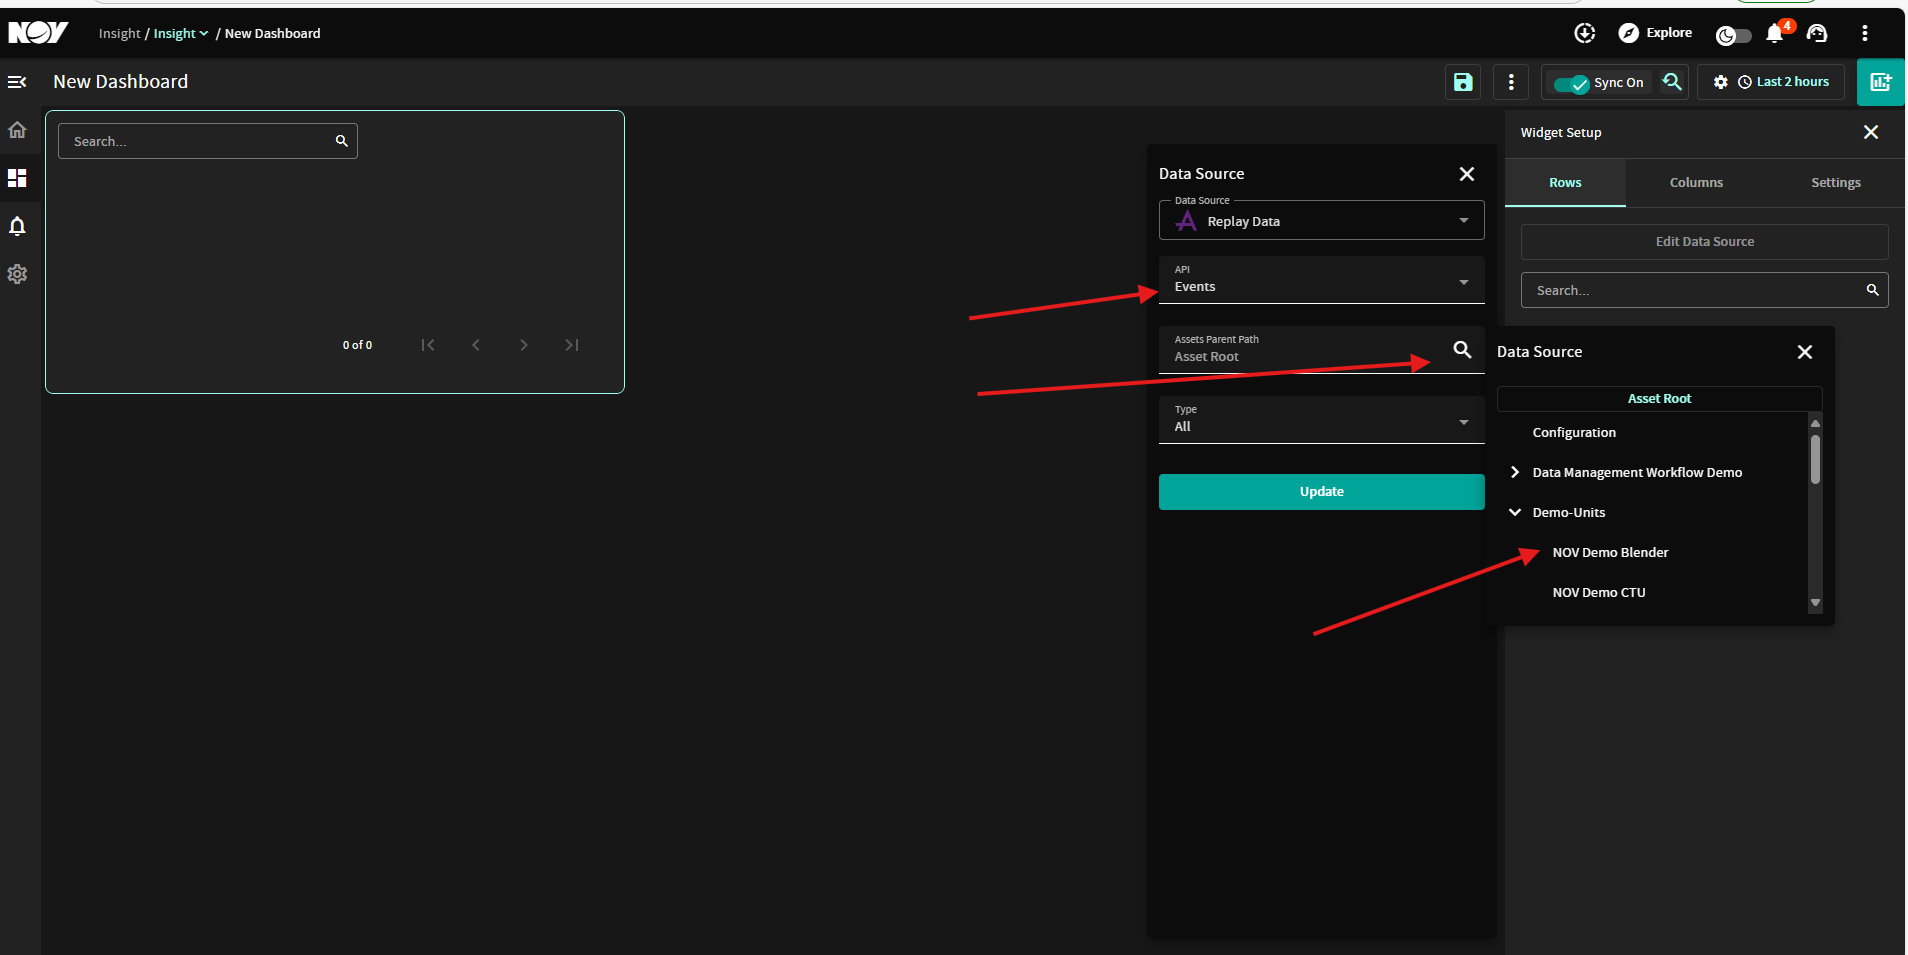1908x955 pixels.
Task: Switch to the Columns tab
Action: [1696, 182]
